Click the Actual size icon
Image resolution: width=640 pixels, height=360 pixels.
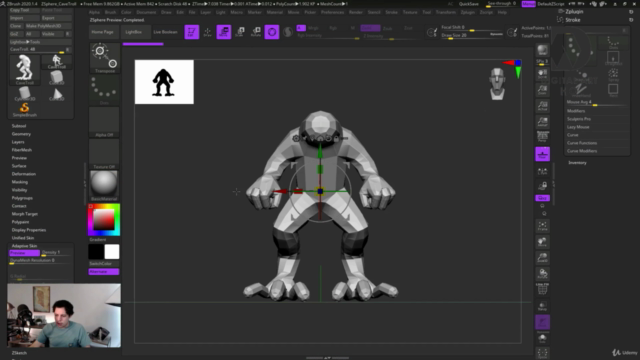click(x=542, y=106)
